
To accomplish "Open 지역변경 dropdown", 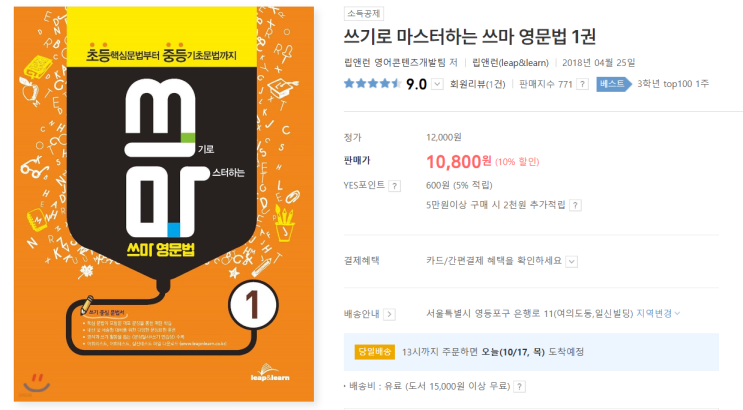I will tap(658, 313).
